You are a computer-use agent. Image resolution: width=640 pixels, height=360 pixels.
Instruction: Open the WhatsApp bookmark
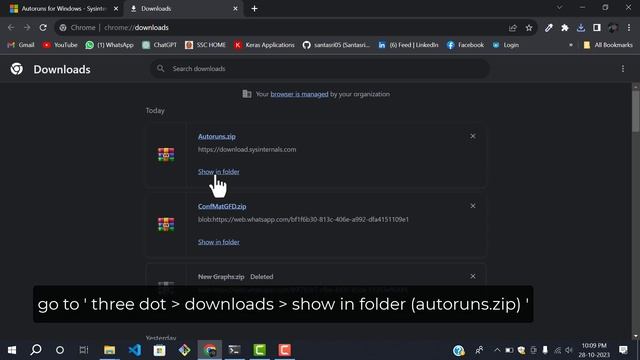tap(109, 45)
